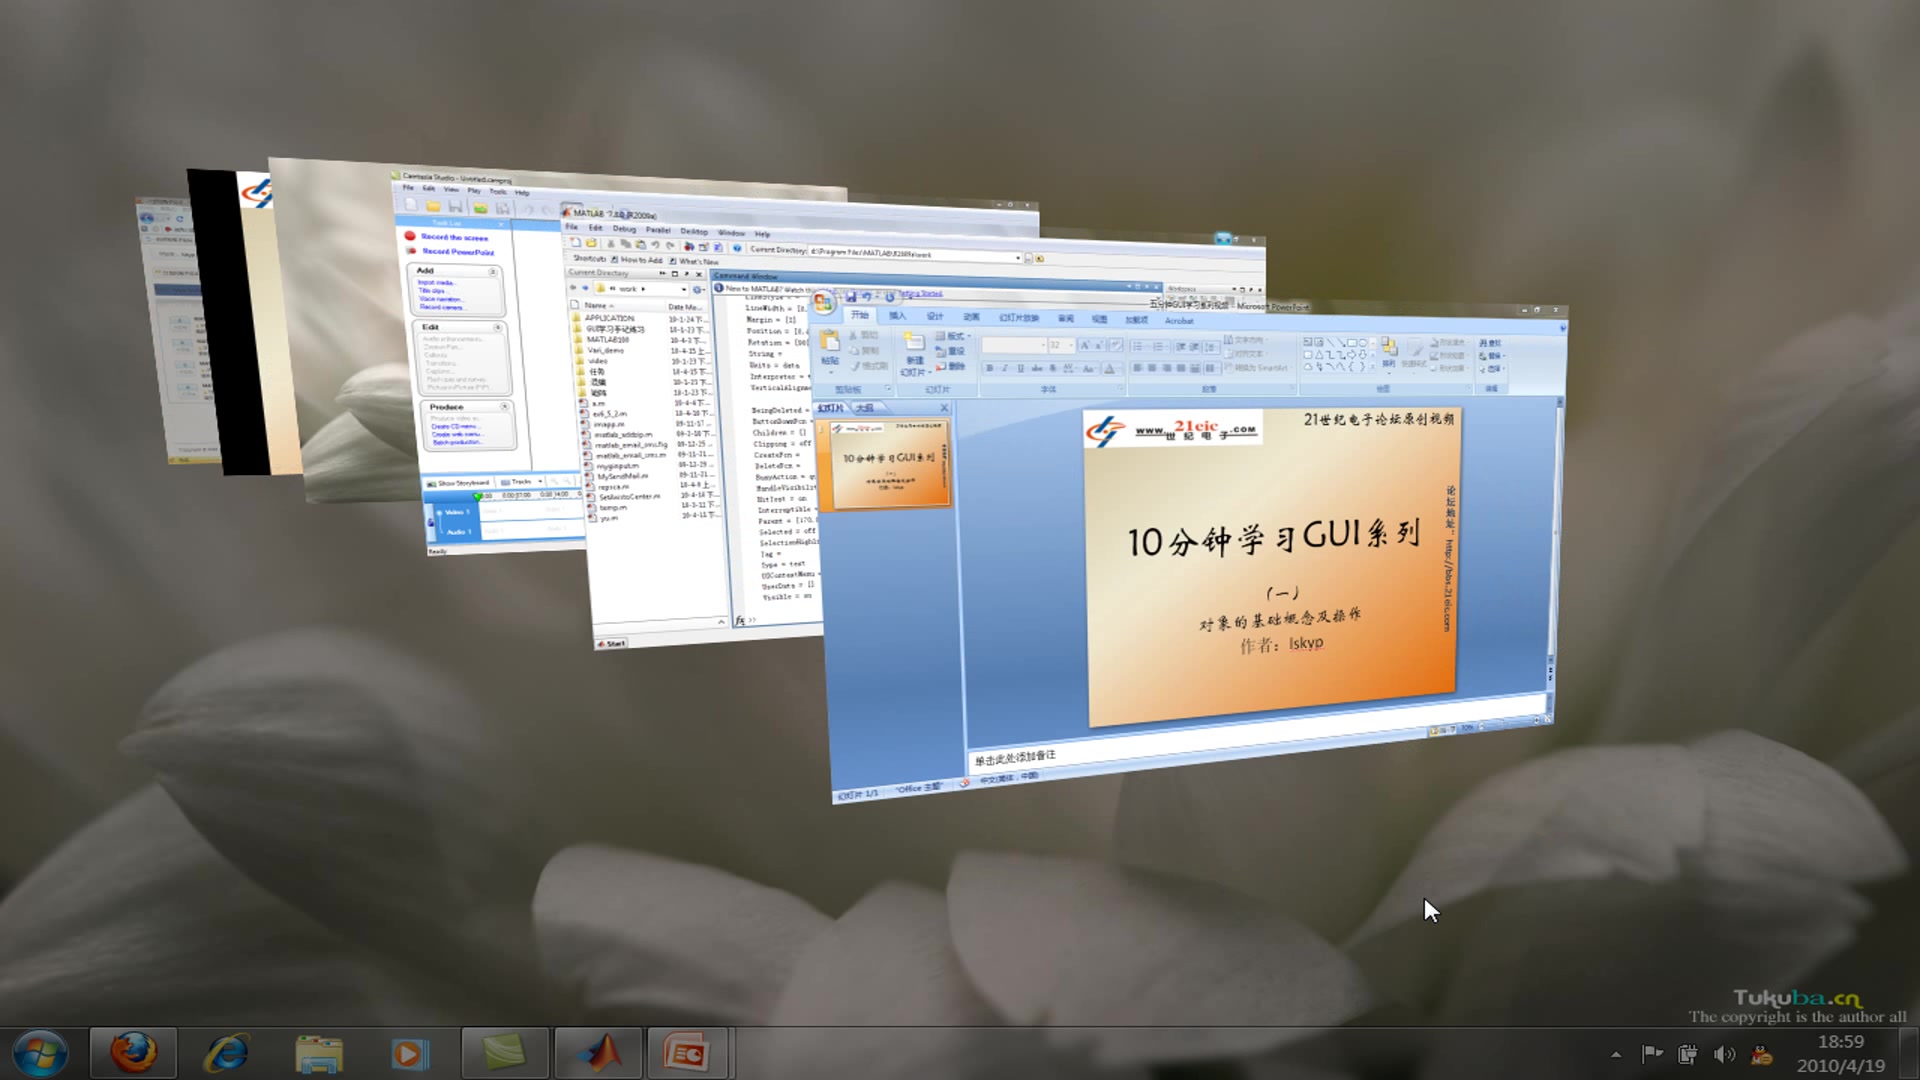The width and height of the screenshot is (1920, 1080).
Task: Click the New Slide icon in PowerPoint
Action: [913, 341]
